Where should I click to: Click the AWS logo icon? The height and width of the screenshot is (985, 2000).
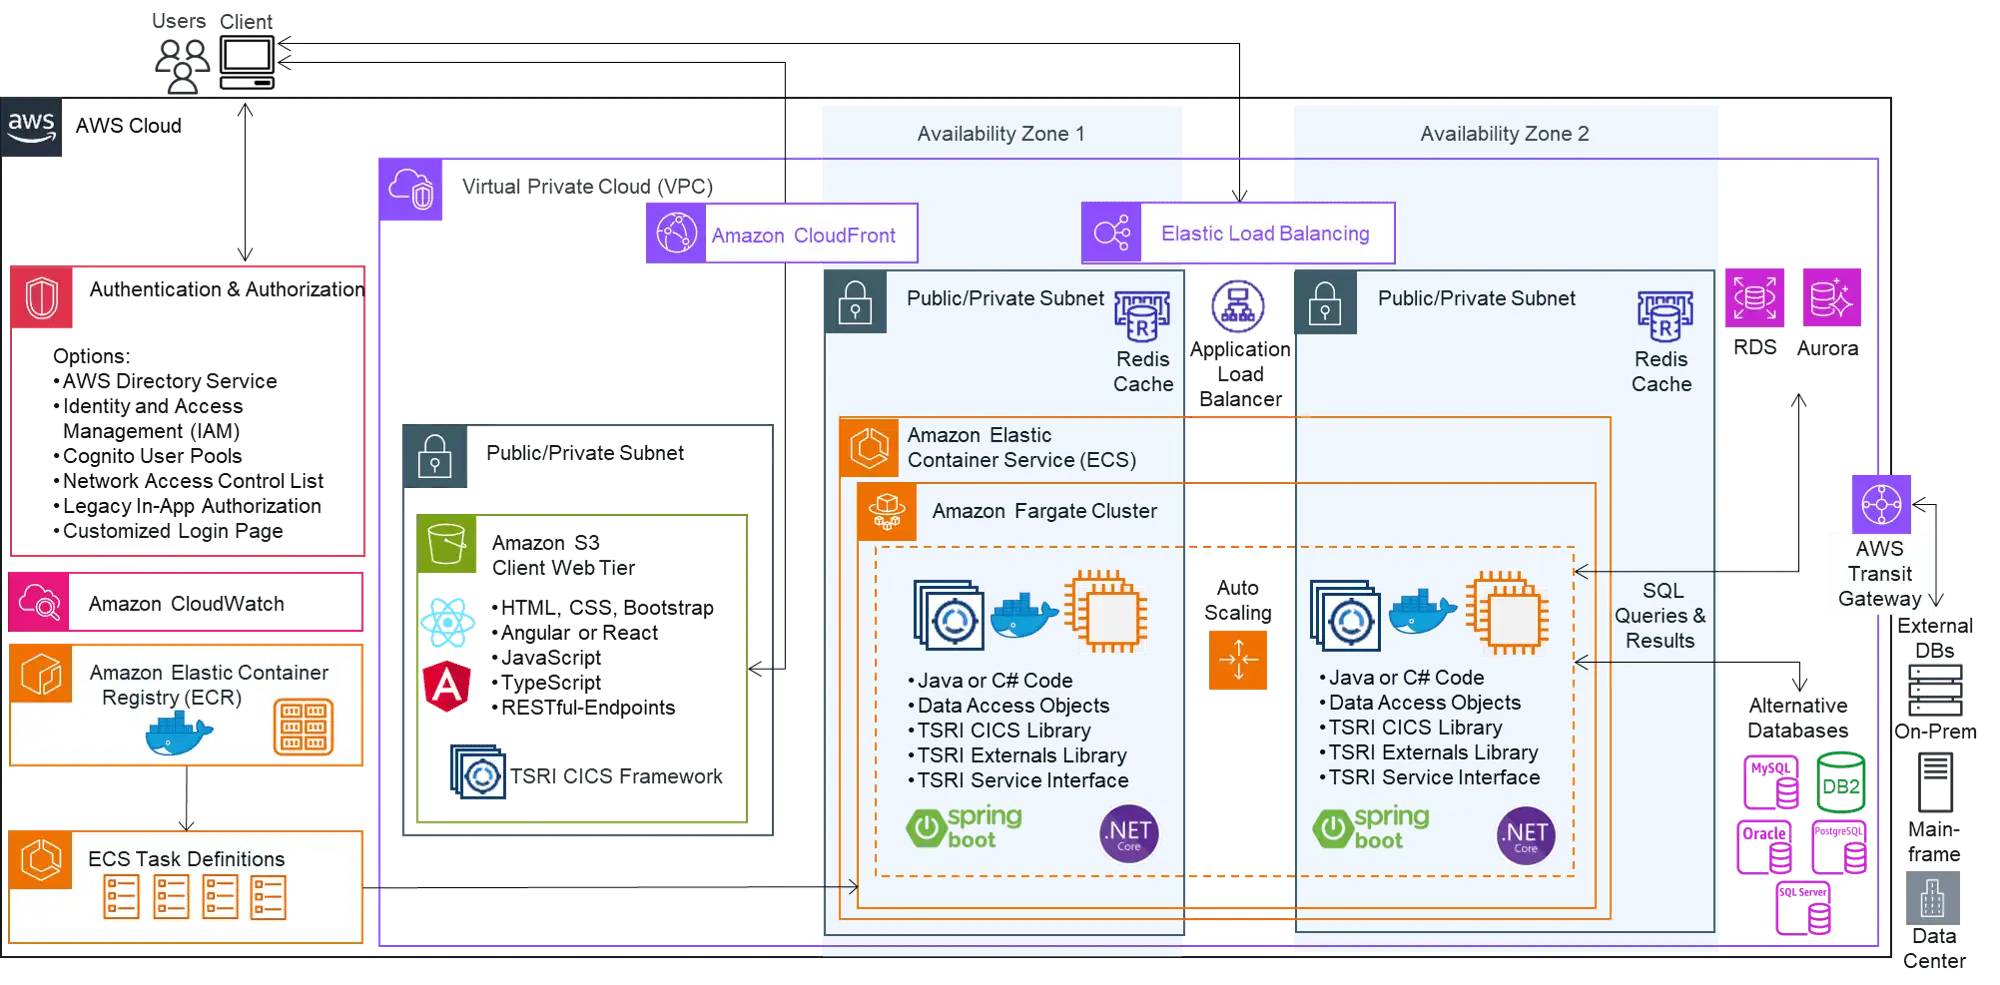(31, 127)
